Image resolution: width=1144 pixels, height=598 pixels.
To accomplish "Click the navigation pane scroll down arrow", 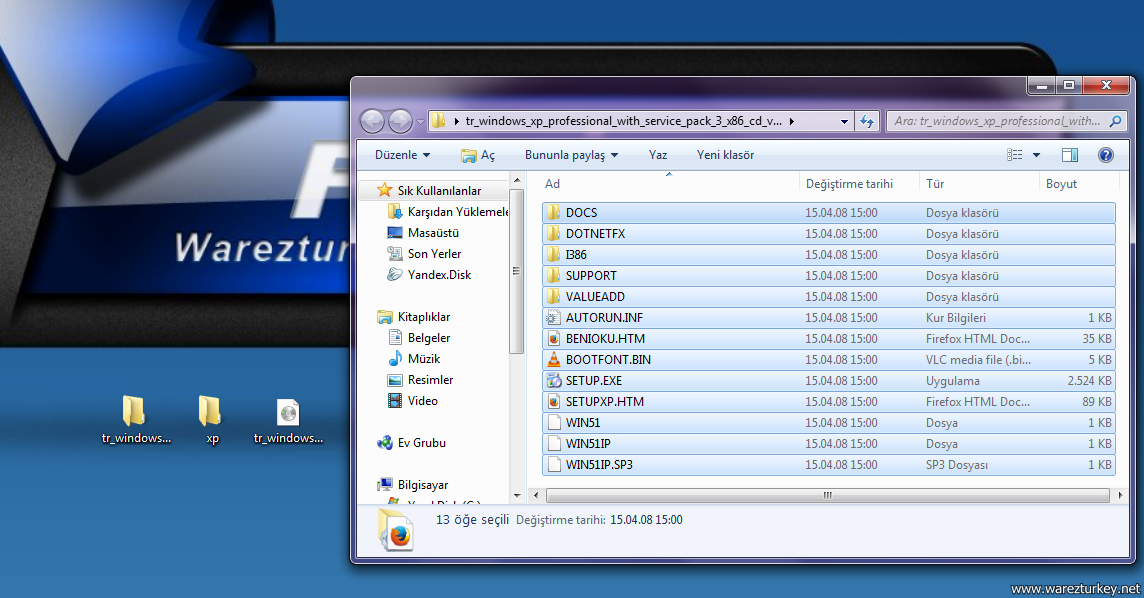I will coord(517,496).
